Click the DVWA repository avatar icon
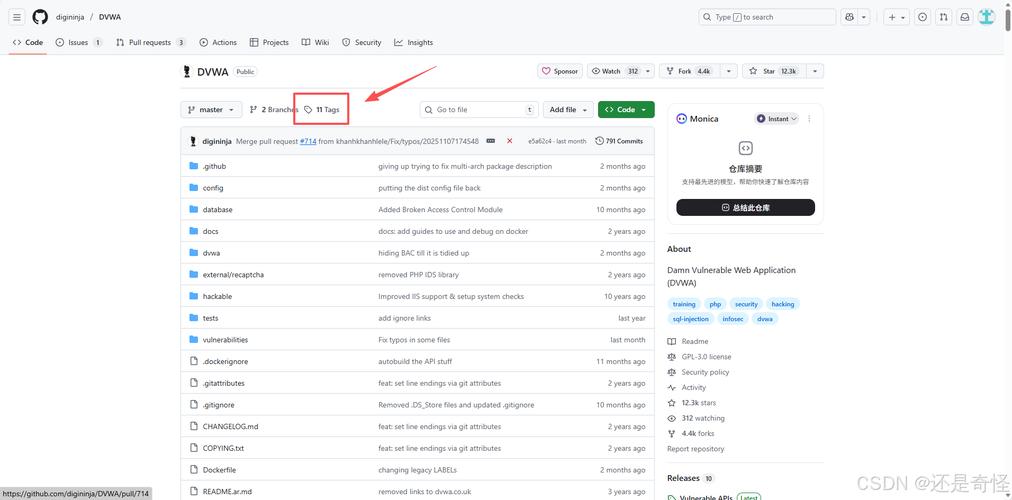 [x=187, y=72]
